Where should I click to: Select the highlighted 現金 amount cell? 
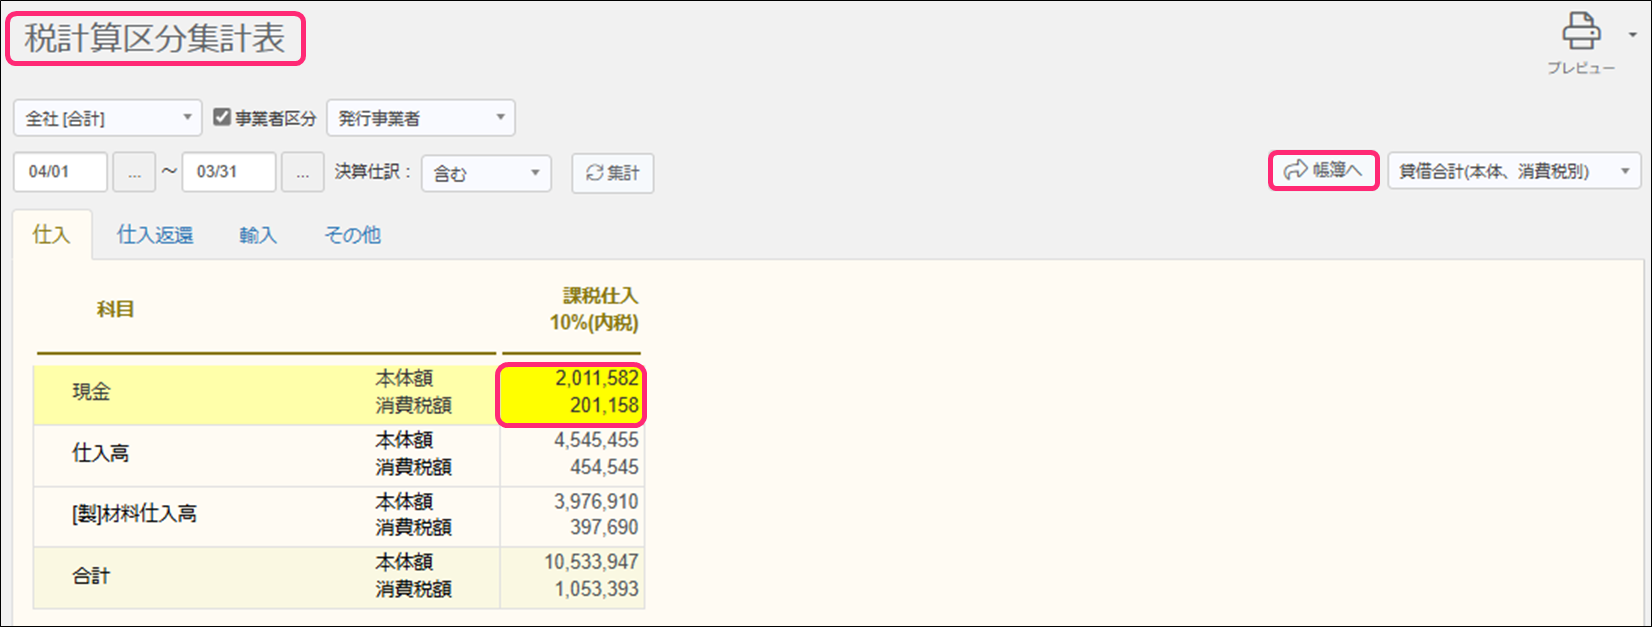click(x=571, y=393)
